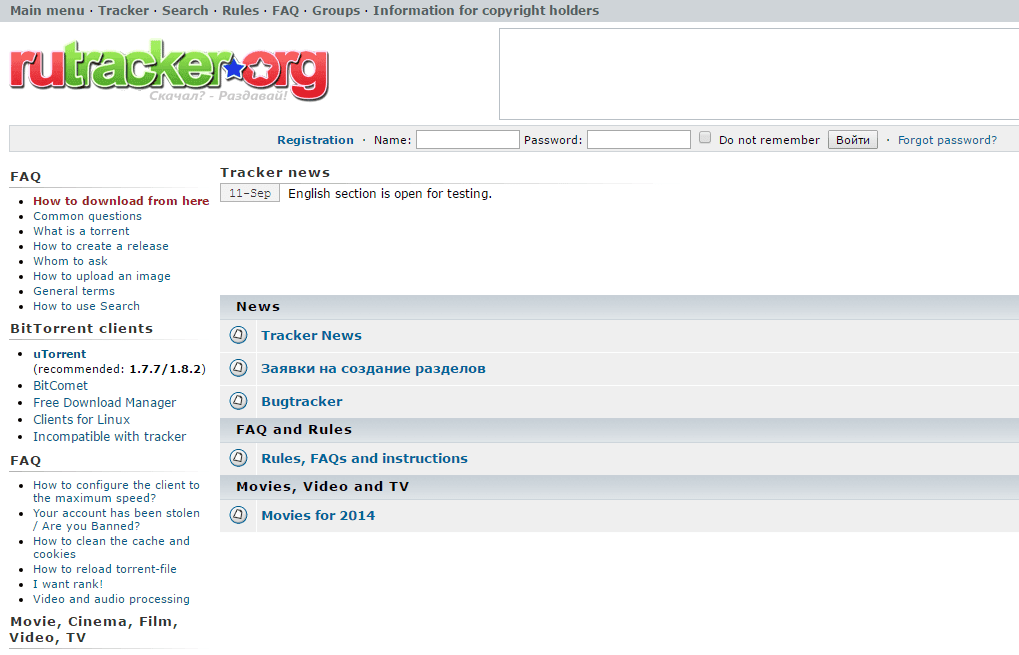Open Clients for Linux link
This screenshot has width=1019, height=655.
[x=81, y=419]
